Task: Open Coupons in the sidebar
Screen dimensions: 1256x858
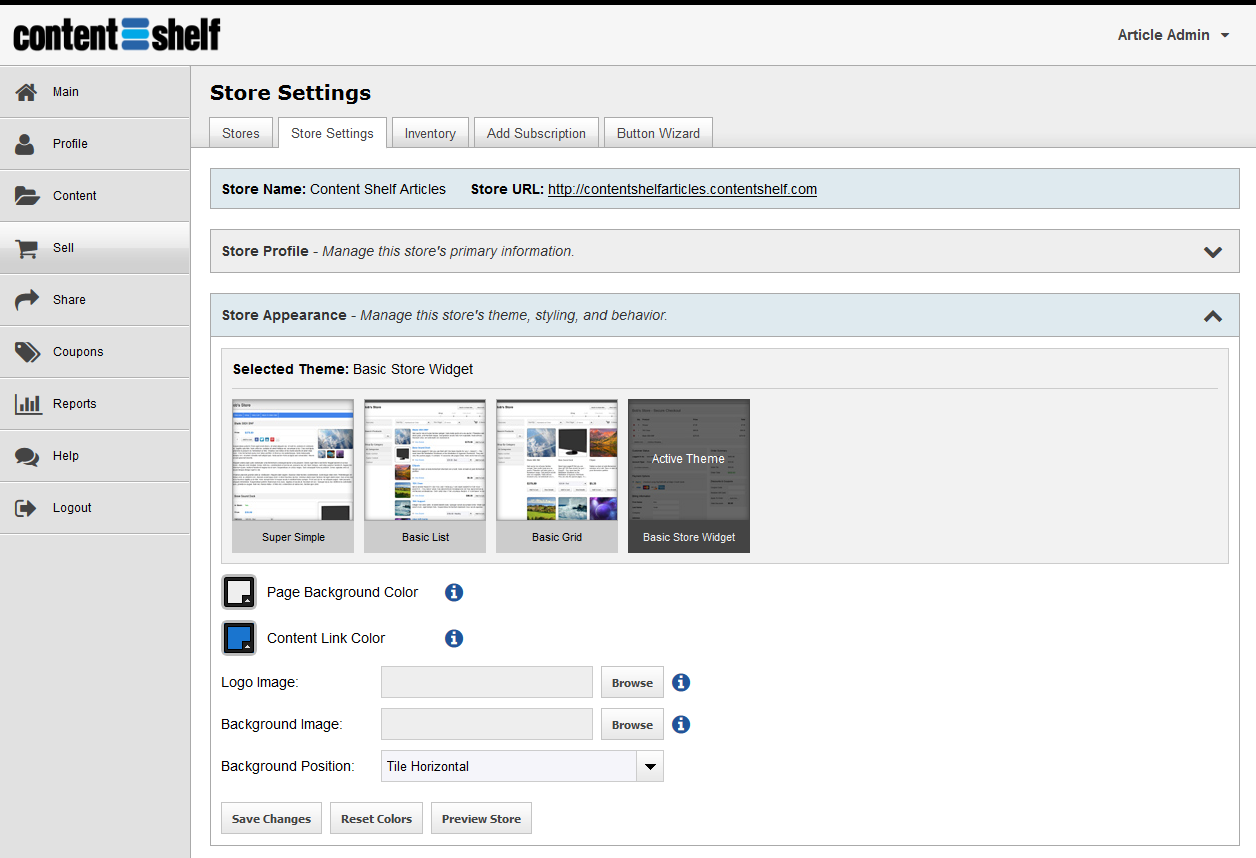Action: pyautogui.click(x=95, y=352)
